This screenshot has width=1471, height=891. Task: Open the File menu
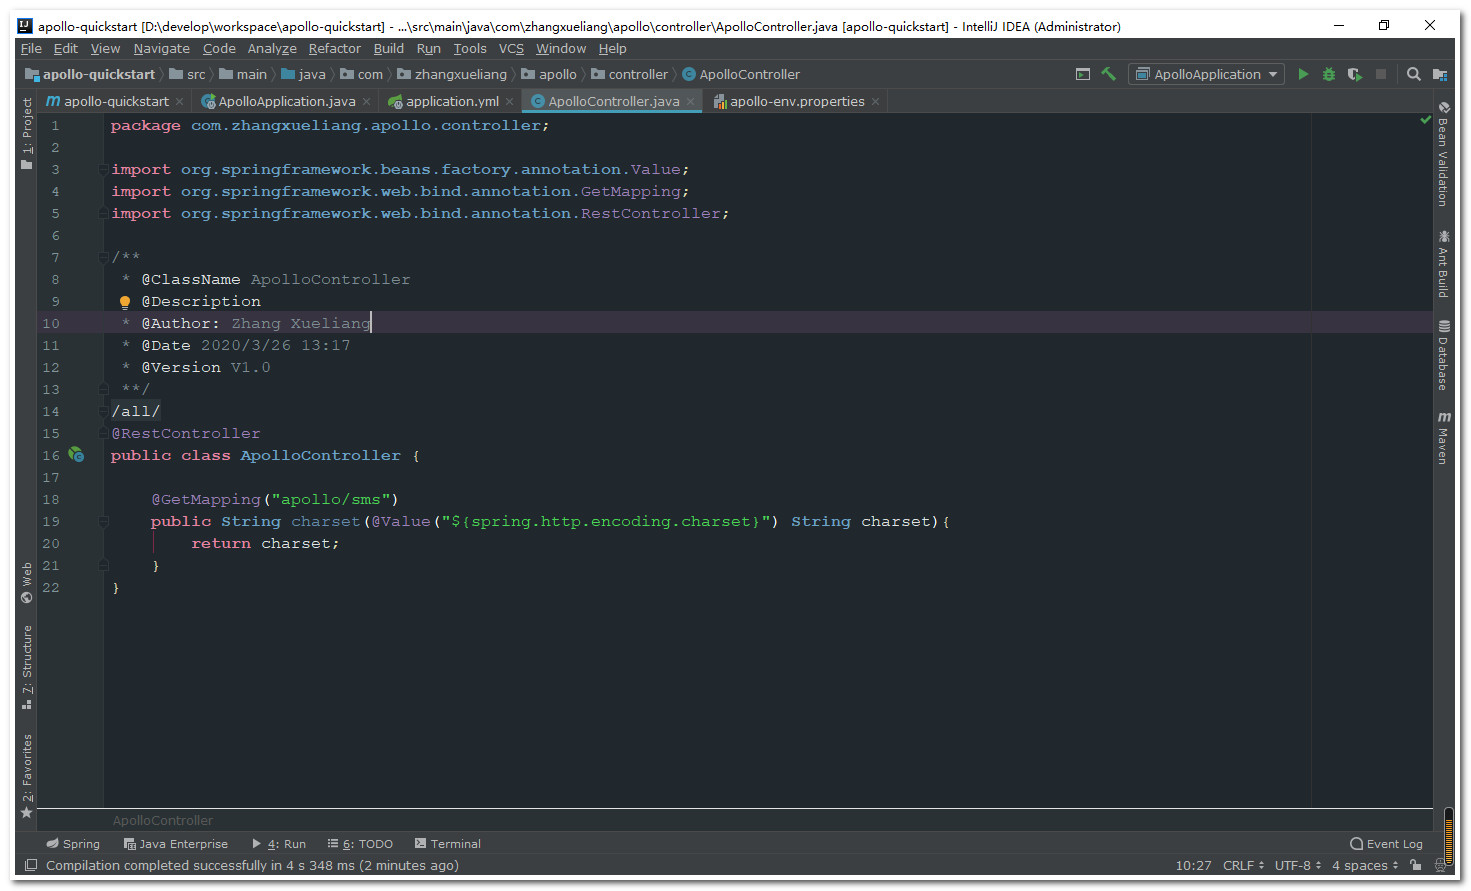coord(31,48)
